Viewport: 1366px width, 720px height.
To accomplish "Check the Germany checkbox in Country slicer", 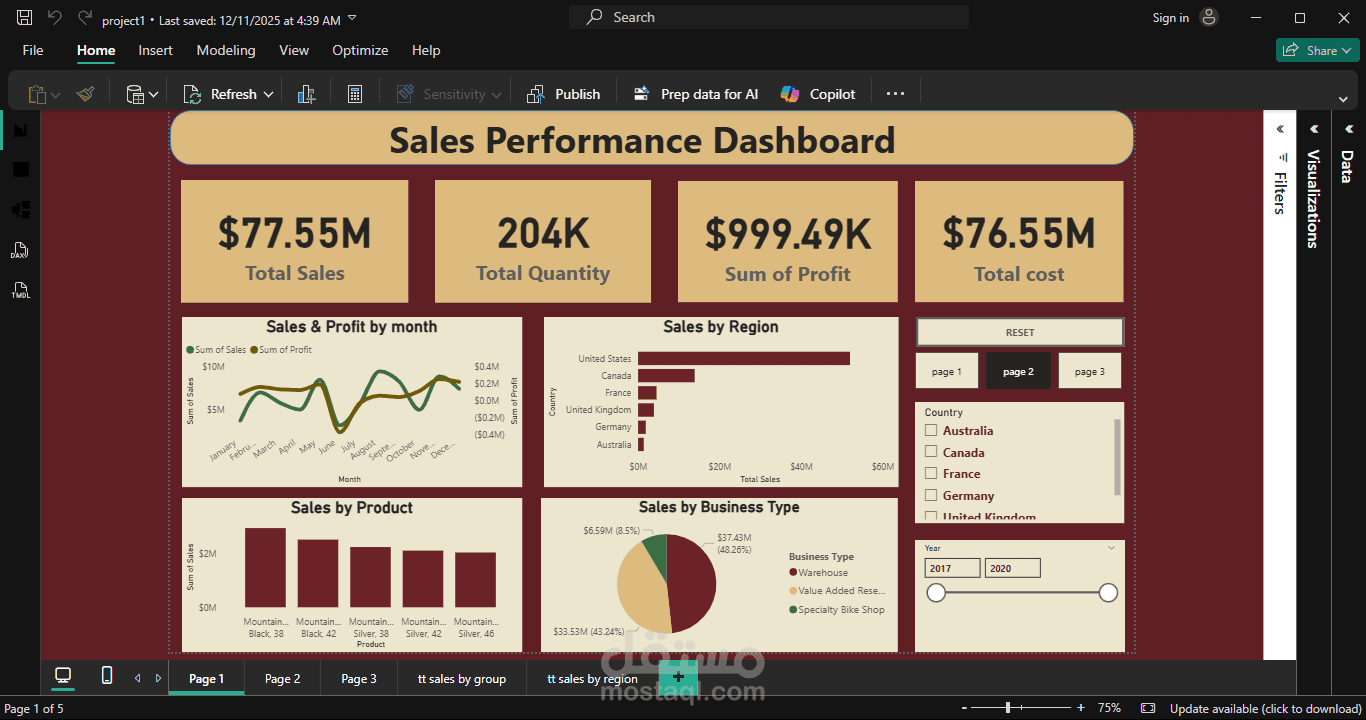I will (x=932, y=495).
